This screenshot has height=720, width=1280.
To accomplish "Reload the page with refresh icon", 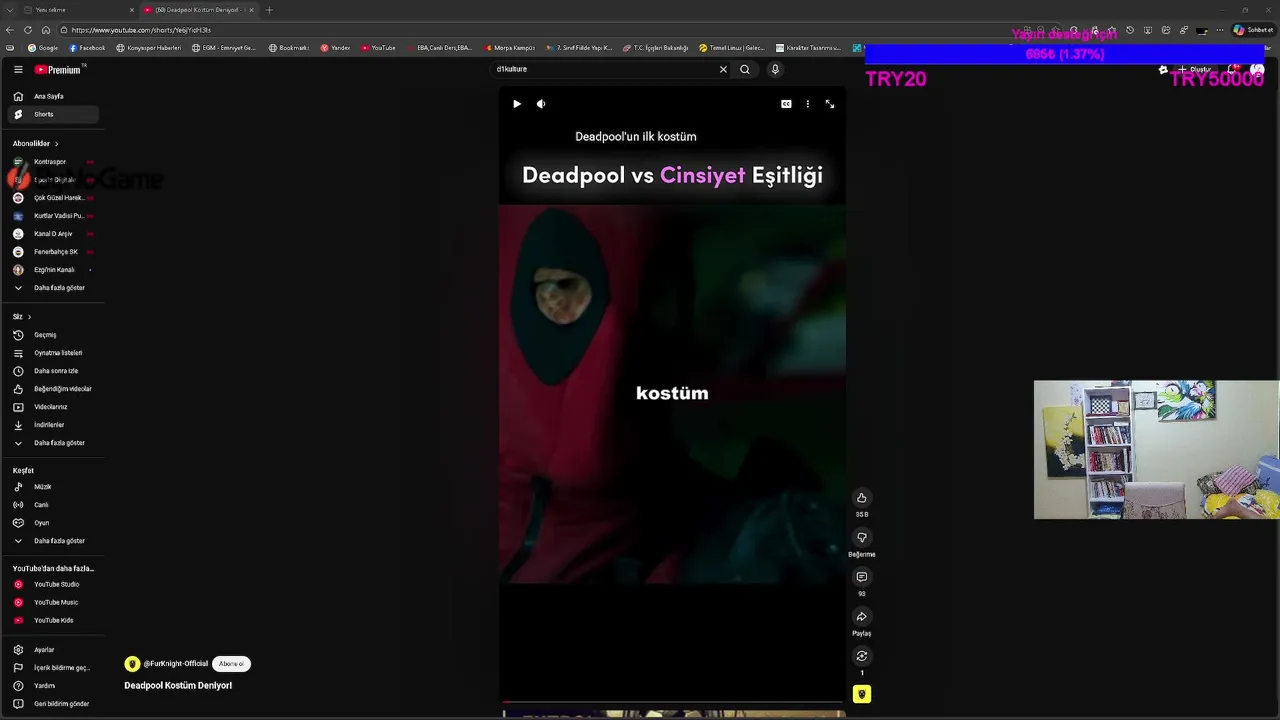I will (x=28, y=30).
